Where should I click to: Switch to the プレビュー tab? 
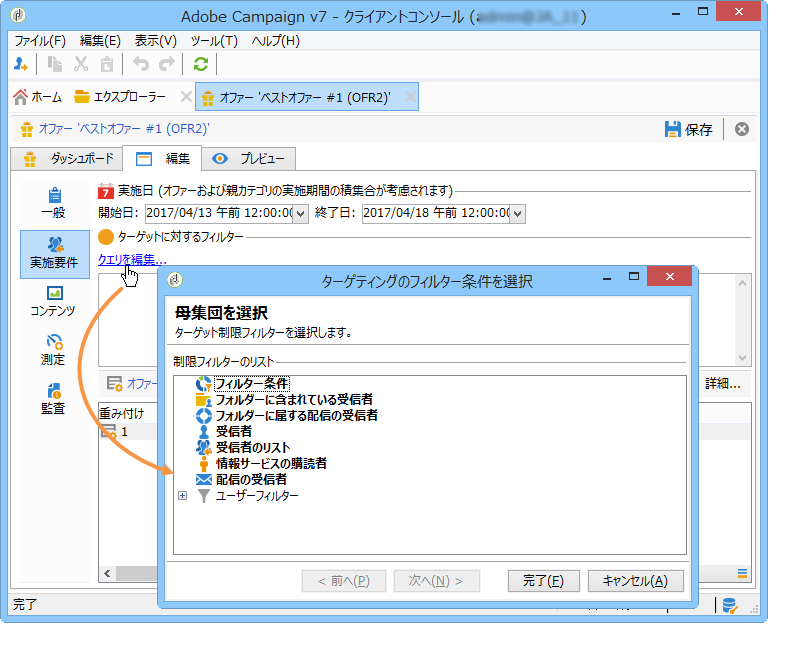[x=249, y=159]
